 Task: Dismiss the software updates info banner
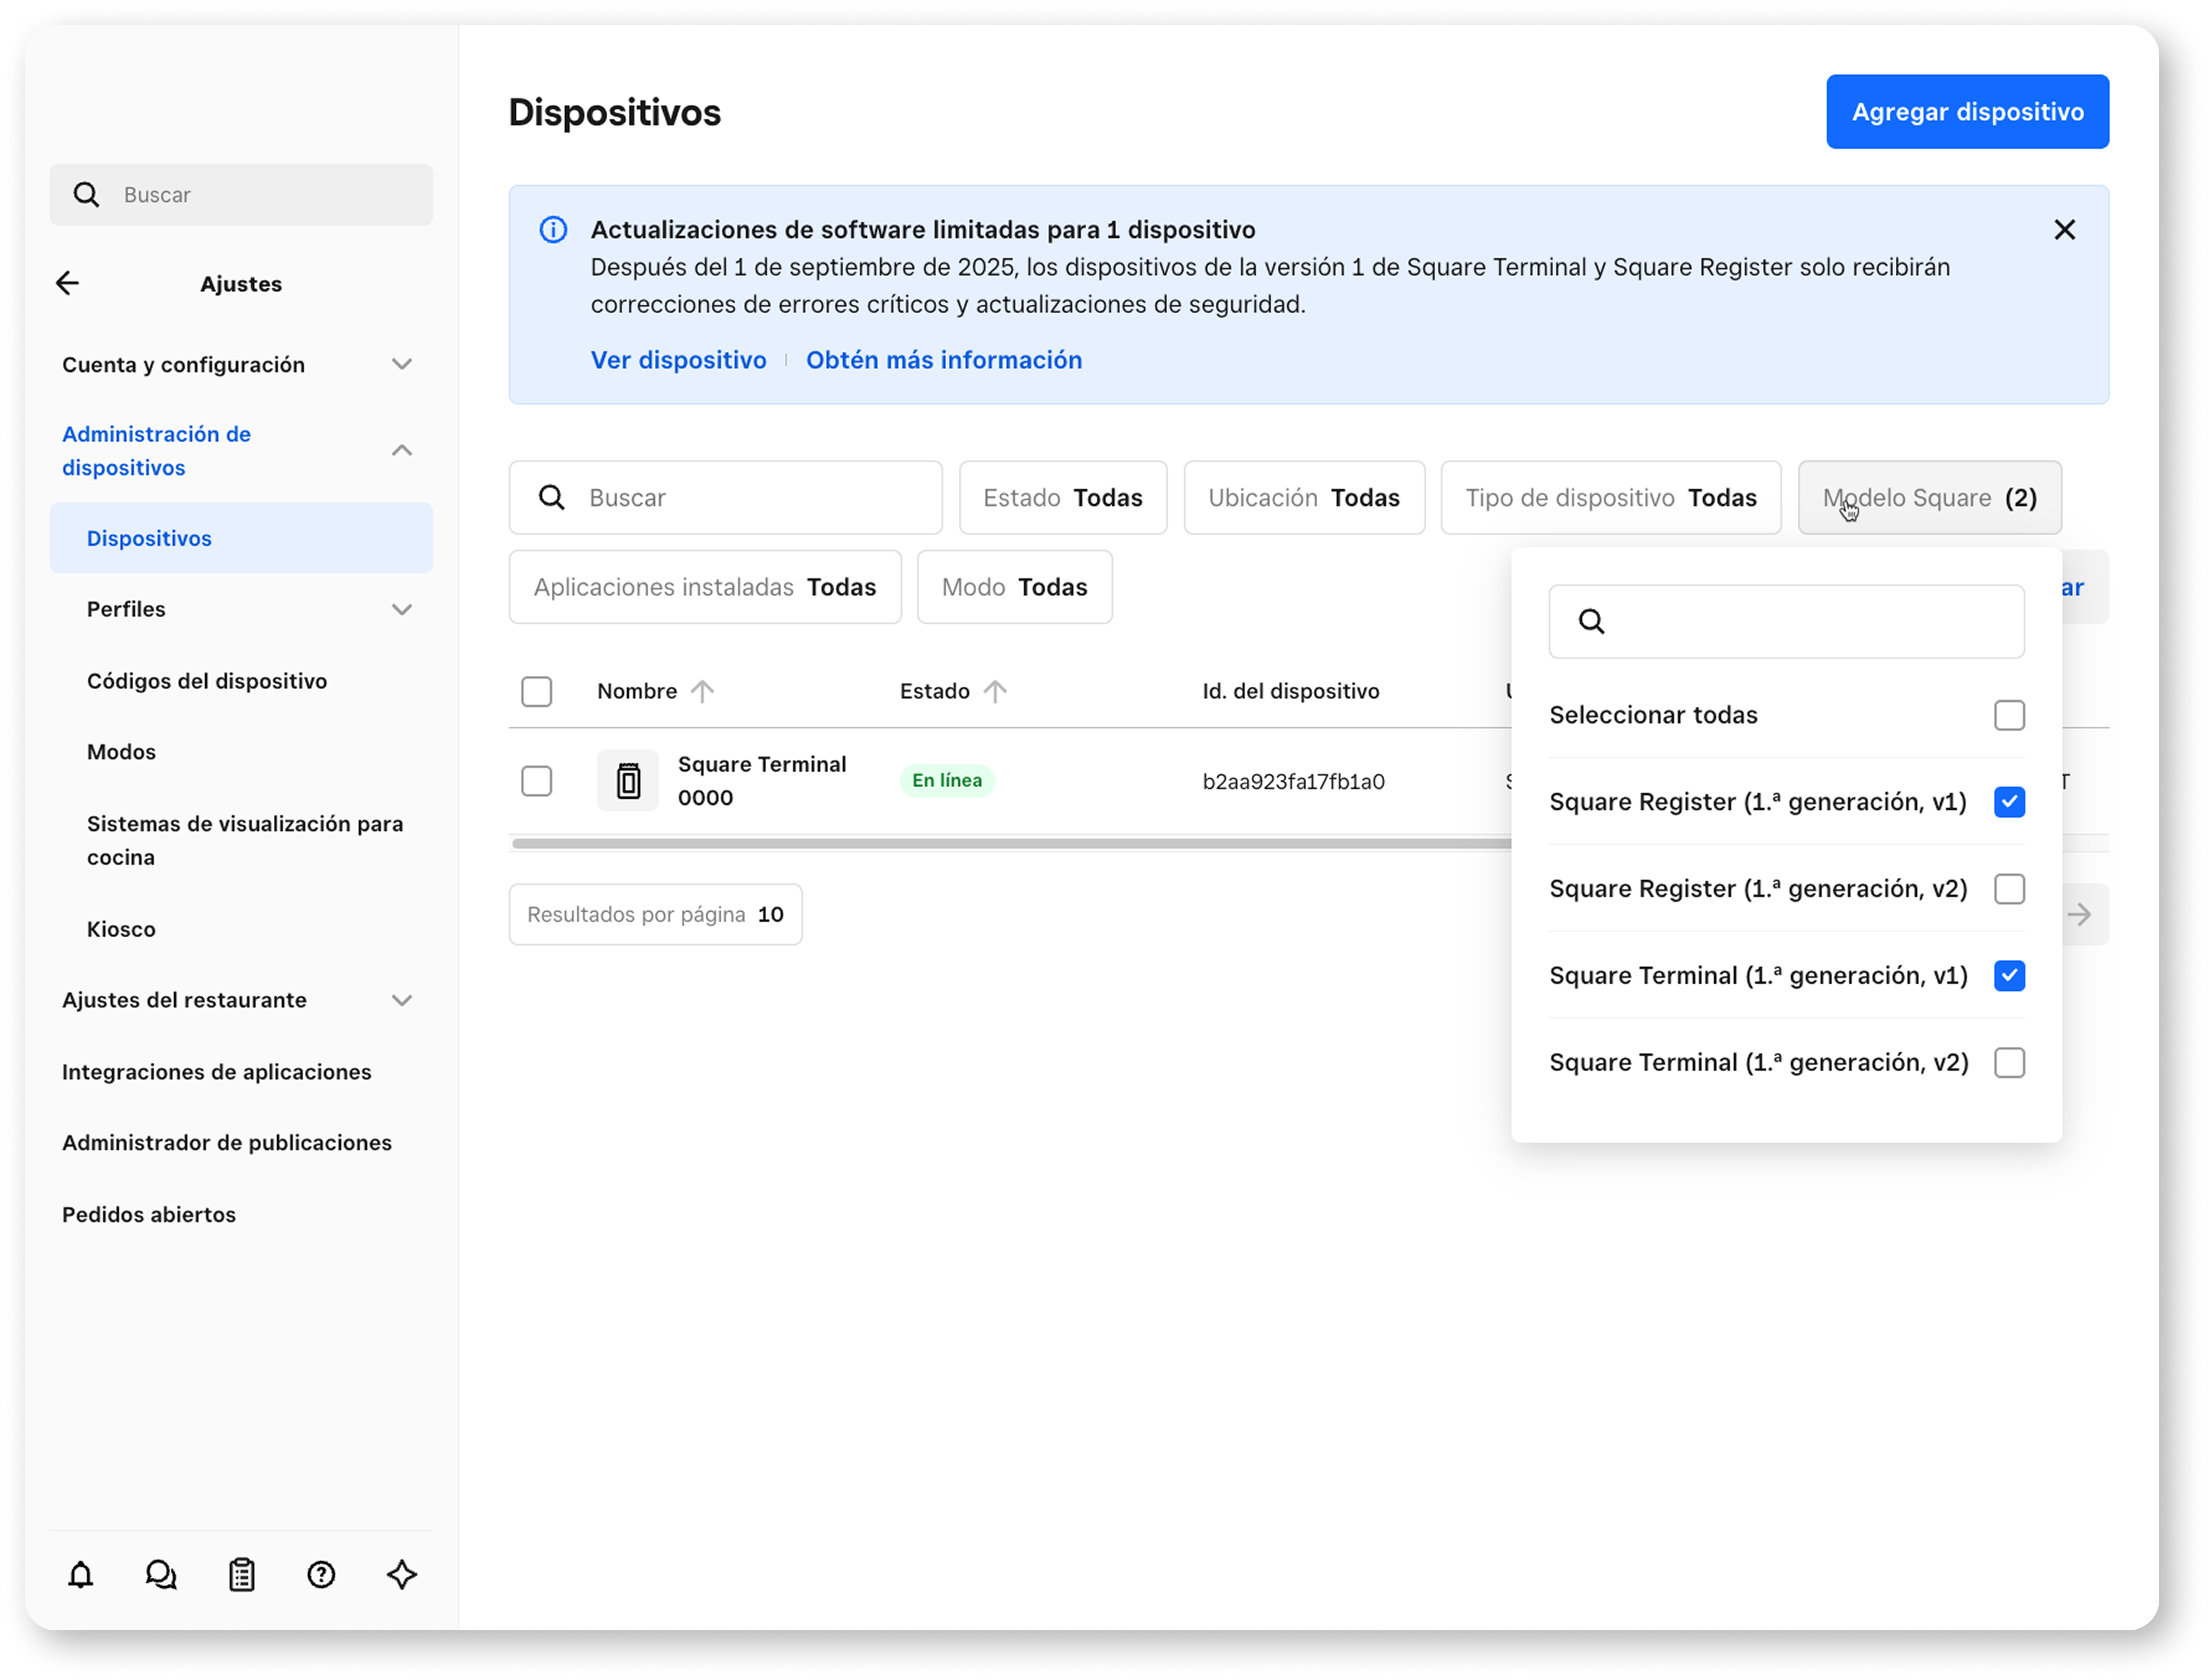point(2064,230)
